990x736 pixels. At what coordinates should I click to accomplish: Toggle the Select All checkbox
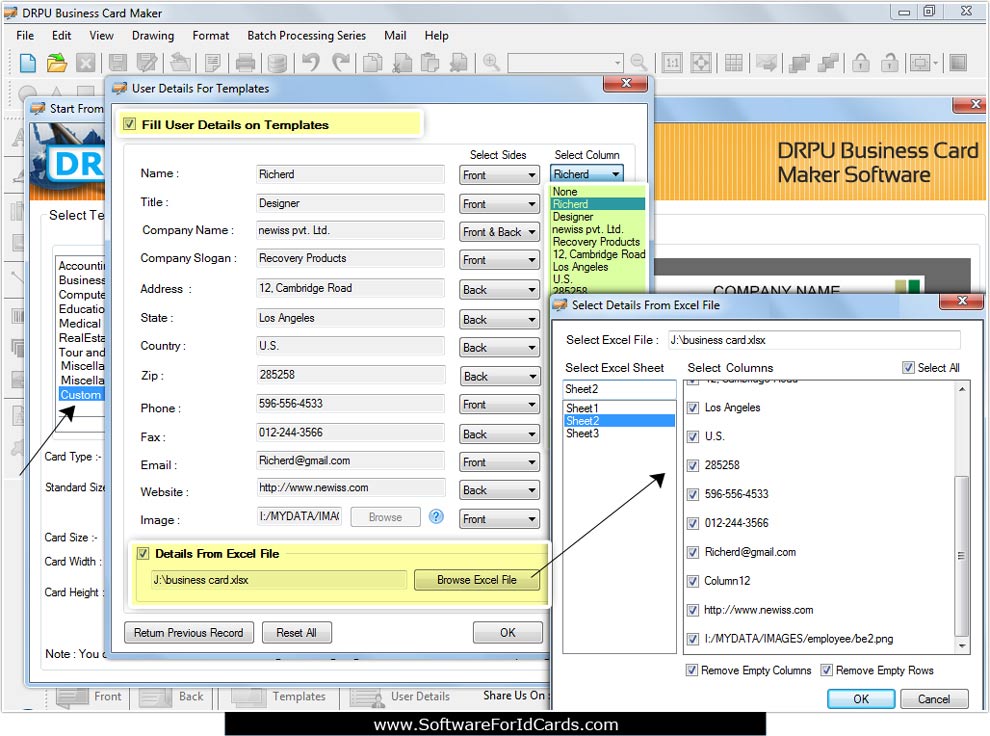pyautogui.click(x=908, y=367)
